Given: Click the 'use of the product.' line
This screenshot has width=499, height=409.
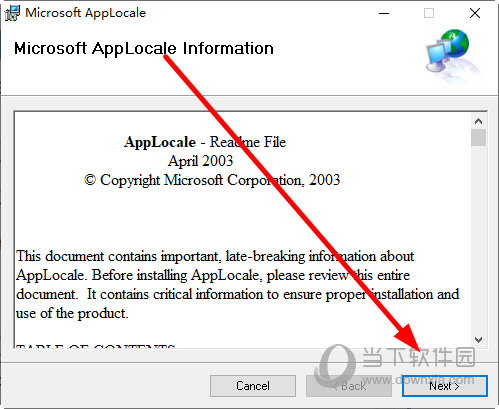Looking at the screenshot, I should pyautogui.click(x=72, y=313).
